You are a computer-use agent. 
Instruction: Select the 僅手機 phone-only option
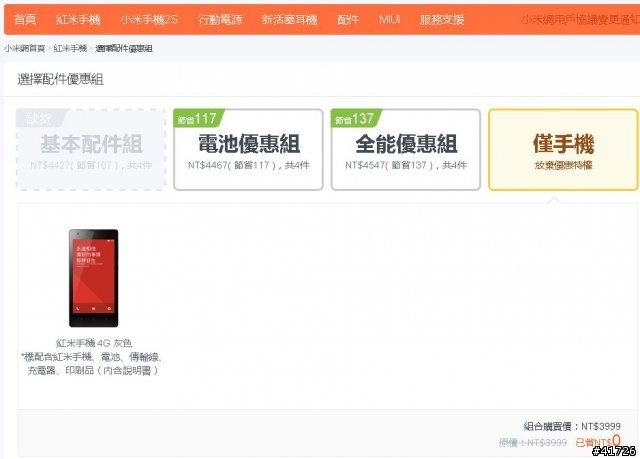coord(563,149)
